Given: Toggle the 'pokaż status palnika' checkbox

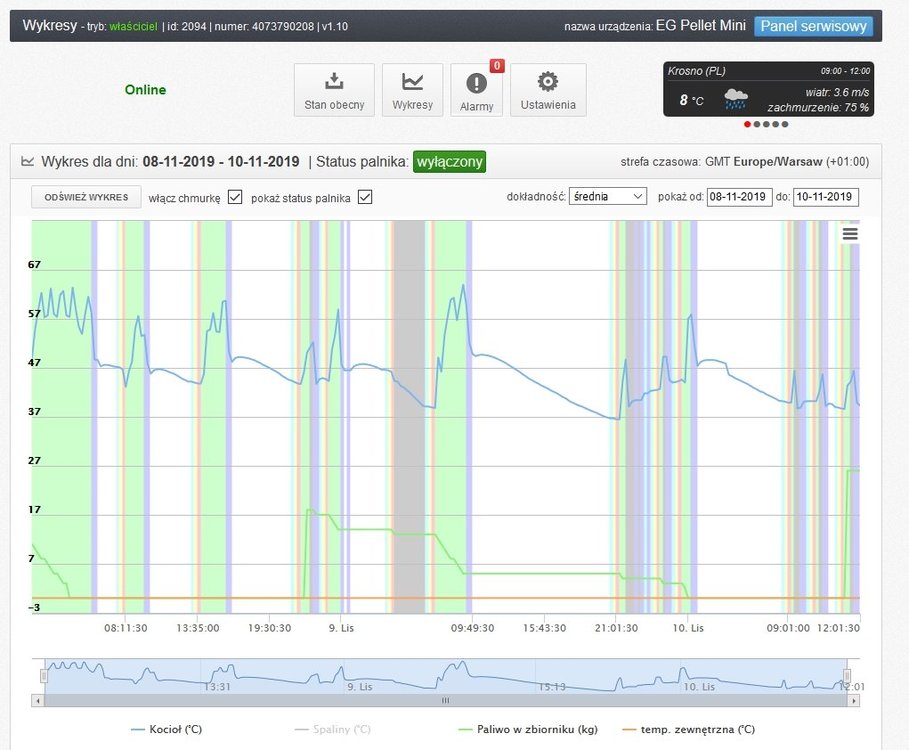Looking at the screenshot, I should click(x=365, y=197).
